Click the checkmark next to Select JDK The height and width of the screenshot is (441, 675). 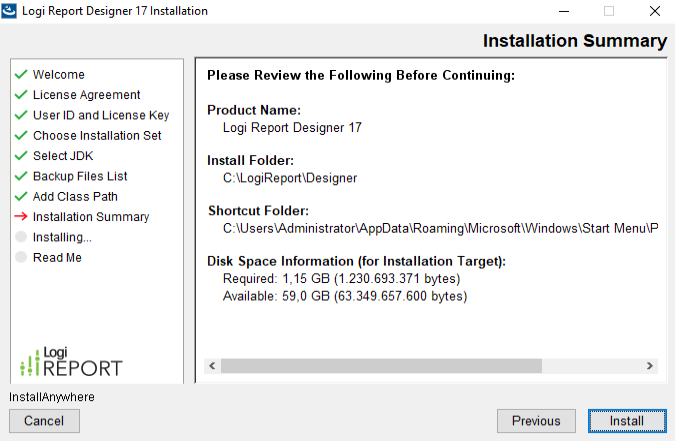click(20, 156)
